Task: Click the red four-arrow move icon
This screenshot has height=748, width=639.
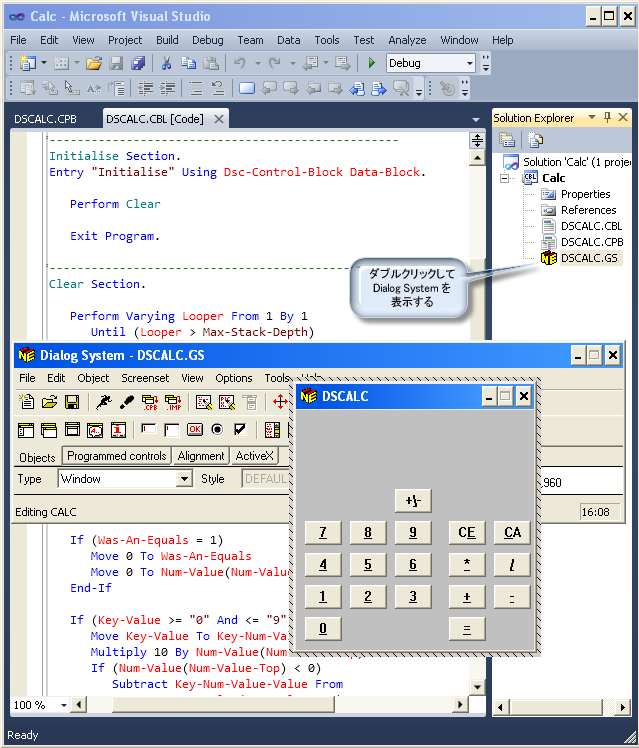Action: (280, 402)
